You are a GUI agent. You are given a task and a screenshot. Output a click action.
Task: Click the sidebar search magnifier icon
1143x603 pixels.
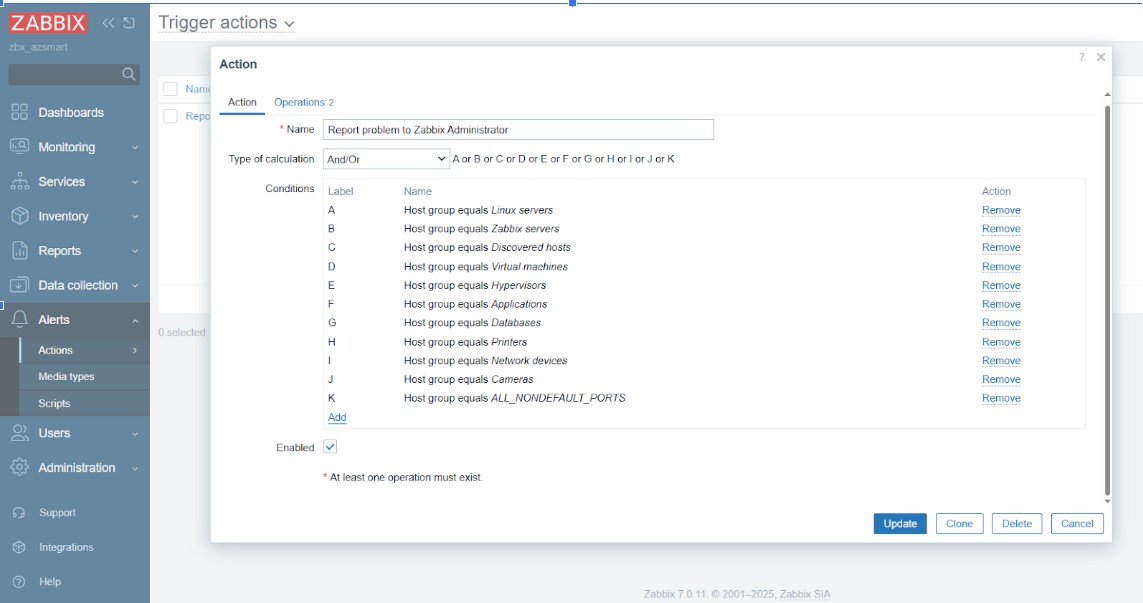[128, 74]
